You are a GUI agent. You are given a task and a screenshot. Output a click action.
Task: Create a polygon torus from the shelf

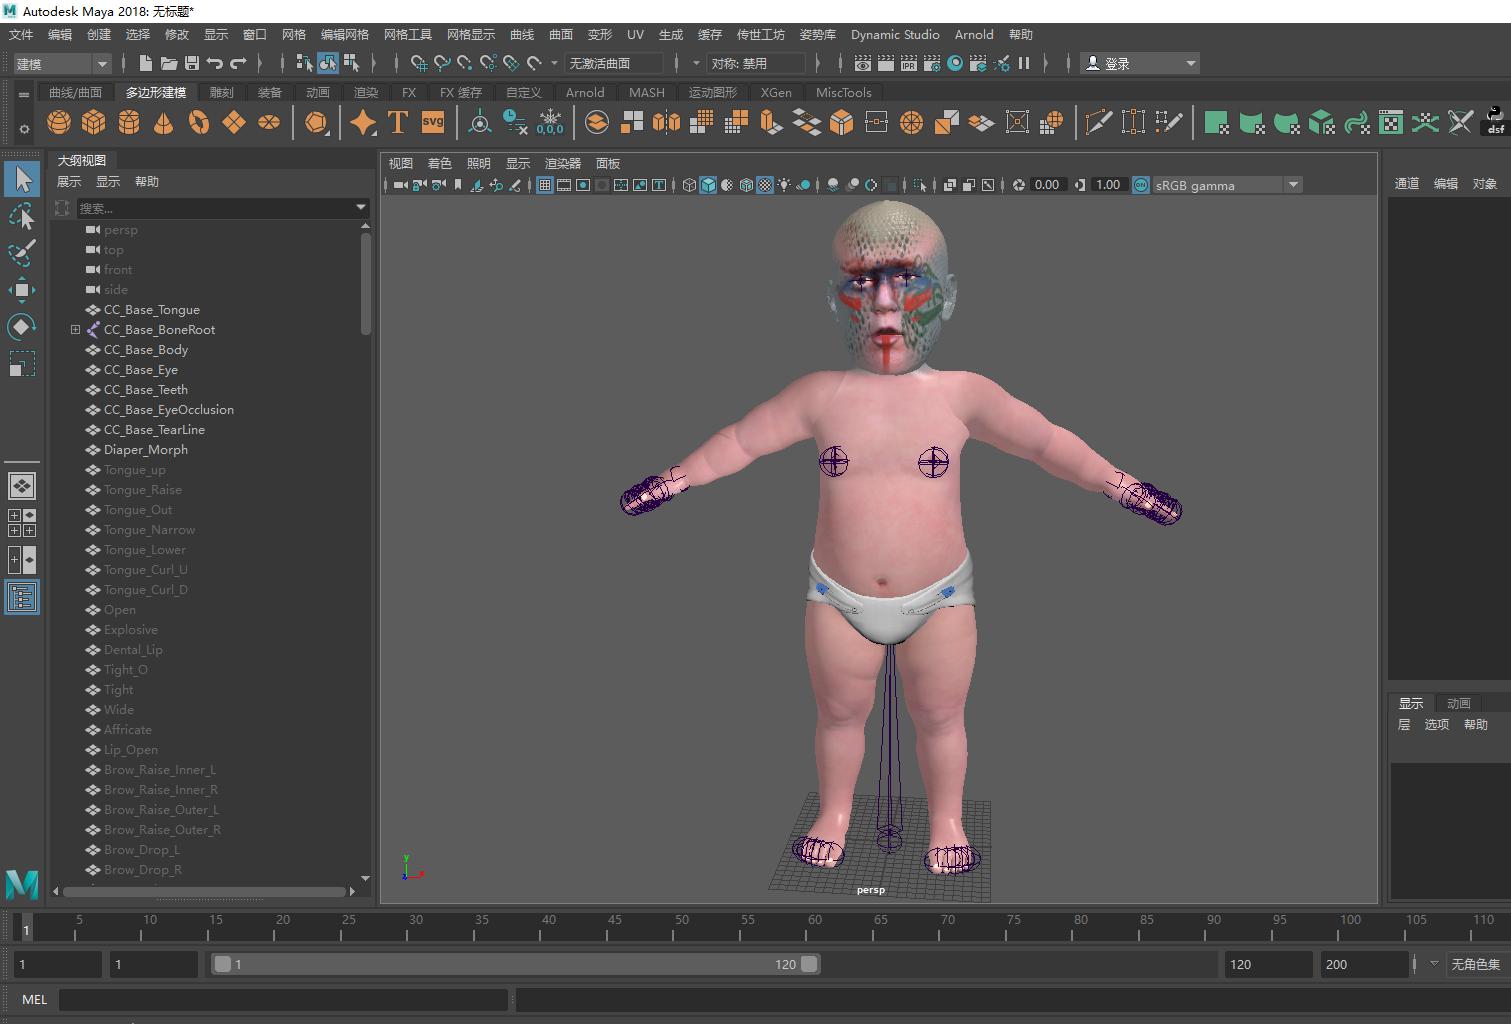pyautogui.click(x=199, y=123)
